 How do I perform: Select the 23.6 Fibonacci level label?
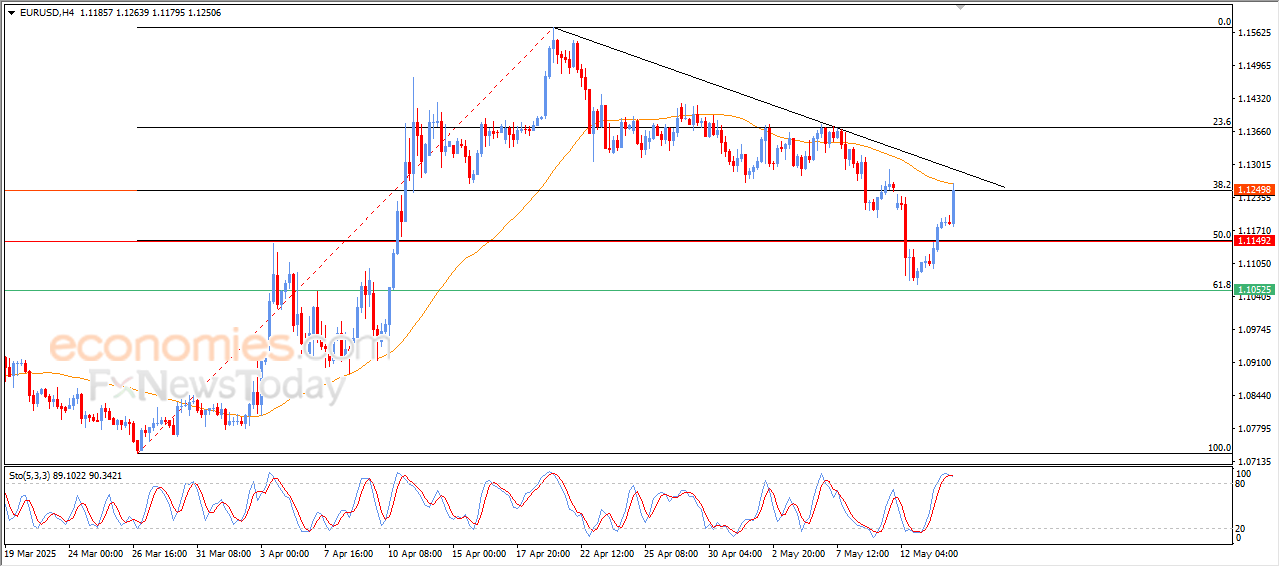click(1222, 122)
